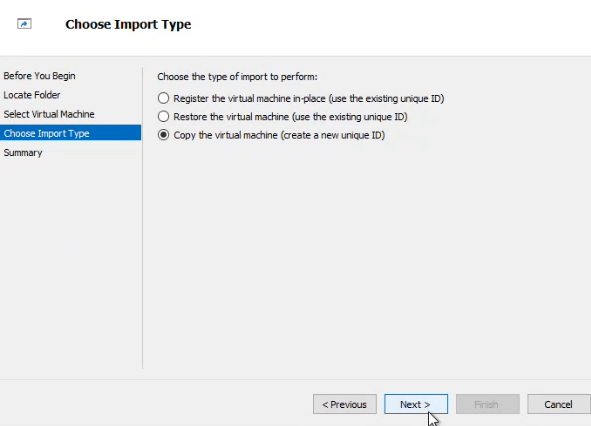Viewport: 591px width, 426px height.
Task: Click the 'use the existing unique ID' in-place label text
Action: click(x=386, y=98)
